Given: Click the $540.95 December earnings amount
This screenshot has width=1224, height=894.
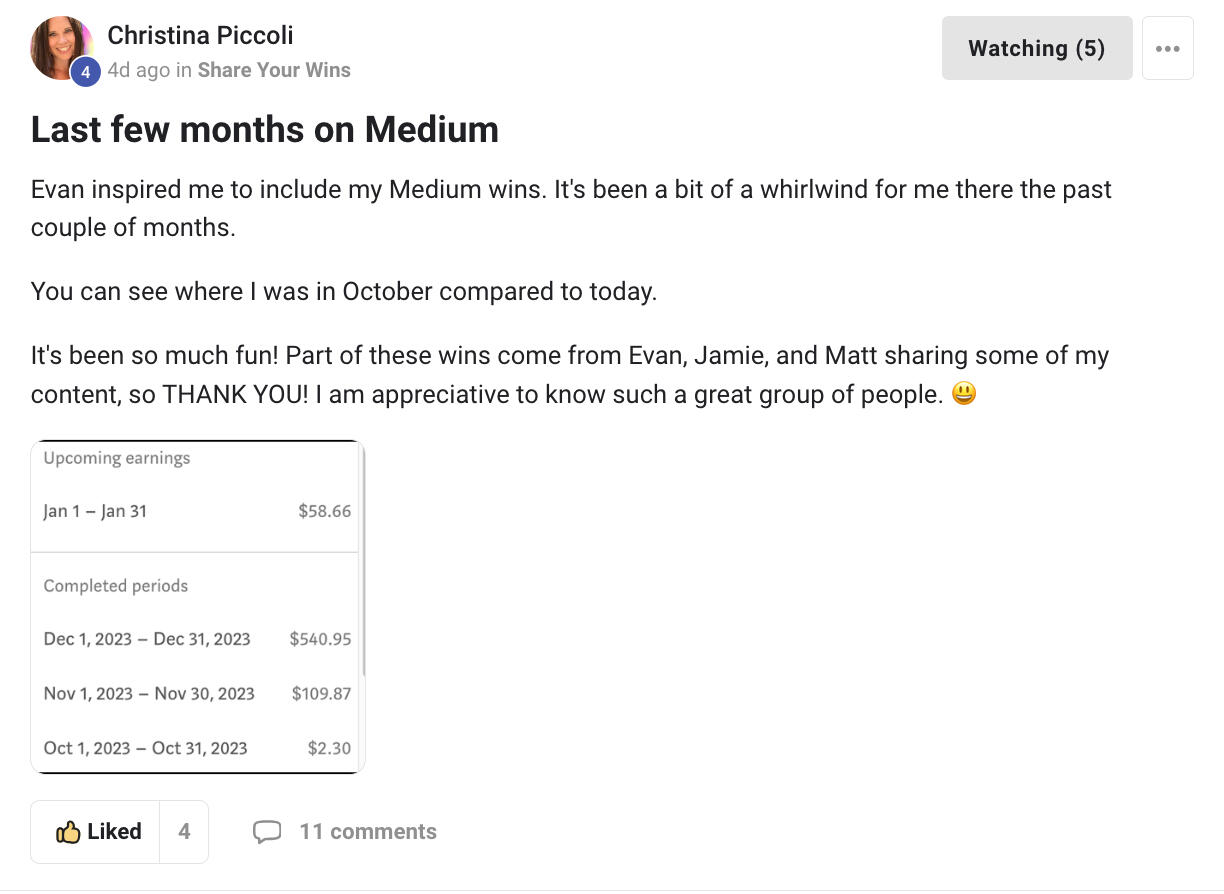Looking at the screenshot, I should click(320, 639).
